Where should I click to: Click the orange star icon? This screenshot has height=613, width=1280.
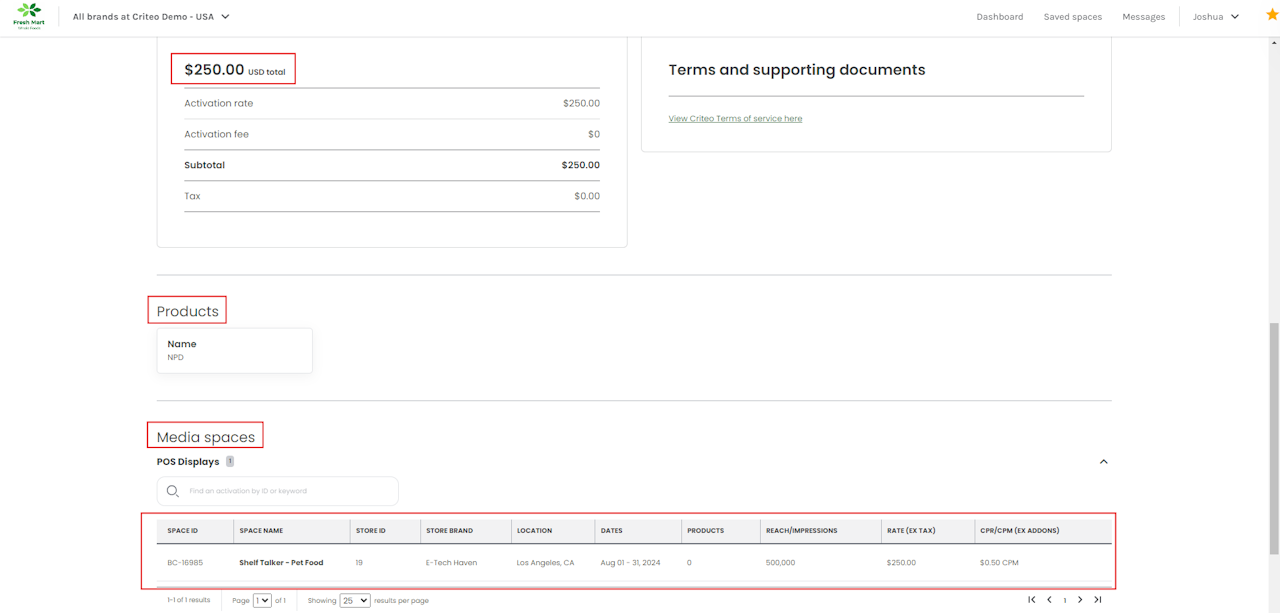coord(1272,15)
